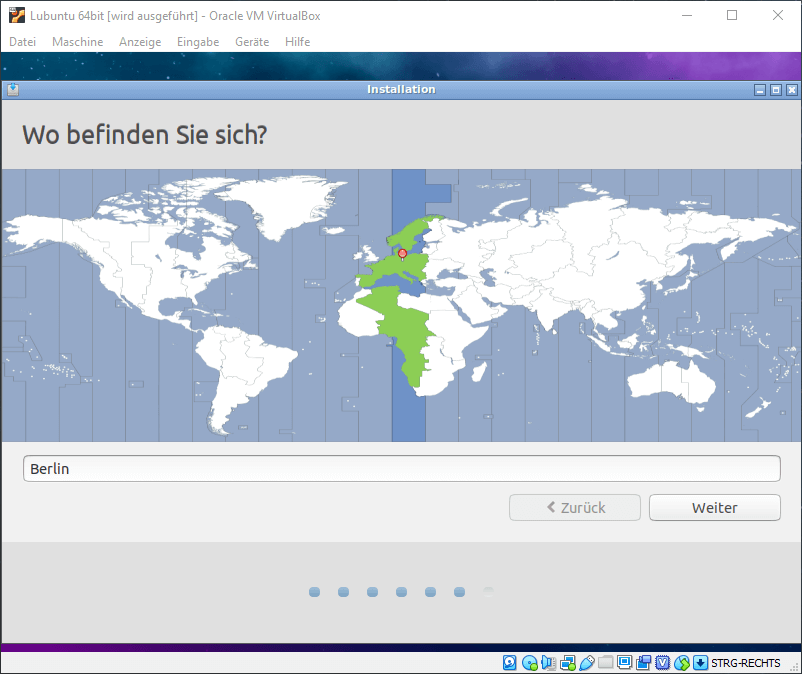This screenshot has height=674, width=802.
Task: Close the Installation window
Action: [792, 90]
